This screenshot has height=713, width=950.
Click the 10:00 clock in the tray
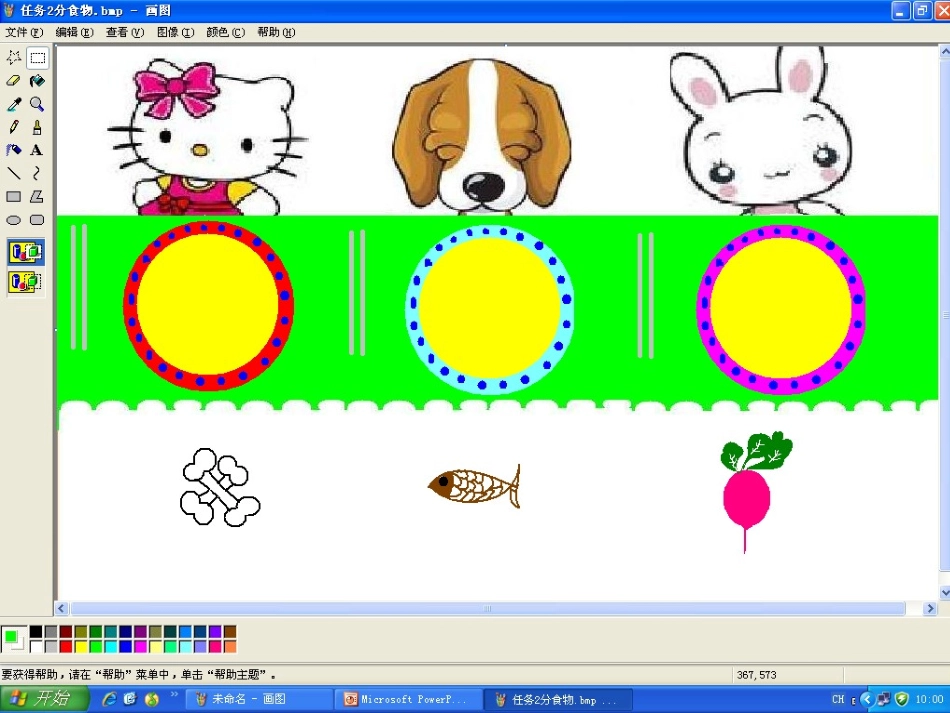(x=929, y=699)
